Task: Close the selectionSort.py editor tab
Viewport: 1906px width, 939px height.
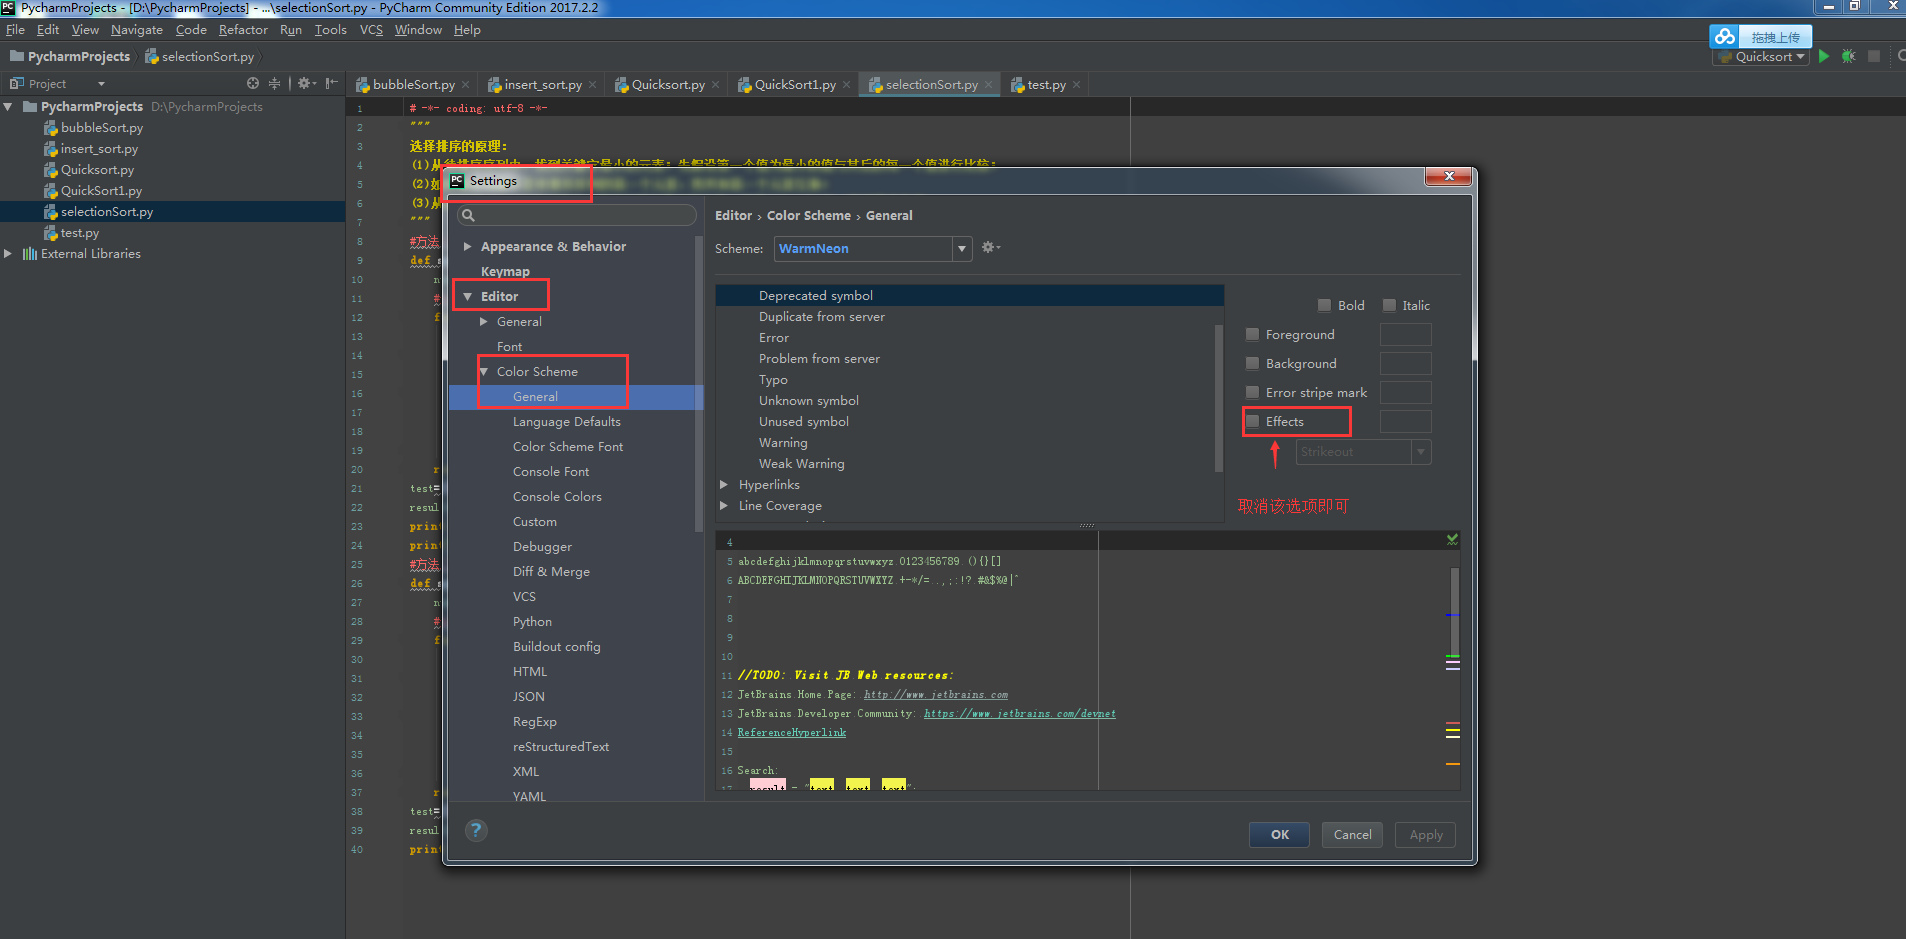Action: [x=989, y=85]
